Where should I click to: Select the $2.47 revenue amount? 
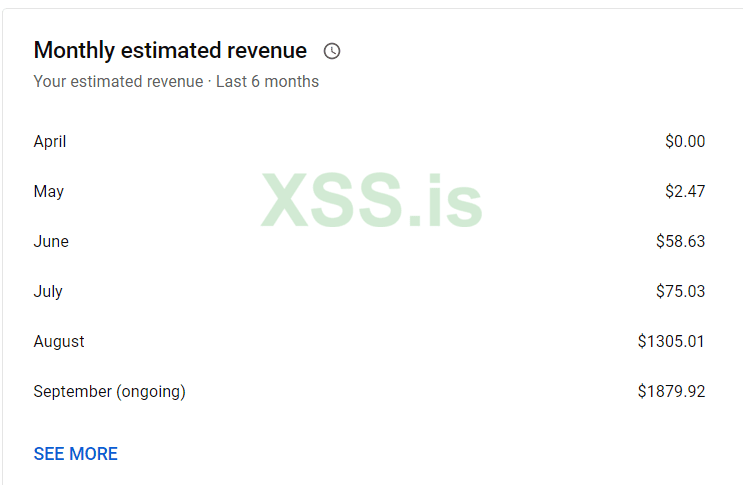pyautogui.click(x=685, y=192)
